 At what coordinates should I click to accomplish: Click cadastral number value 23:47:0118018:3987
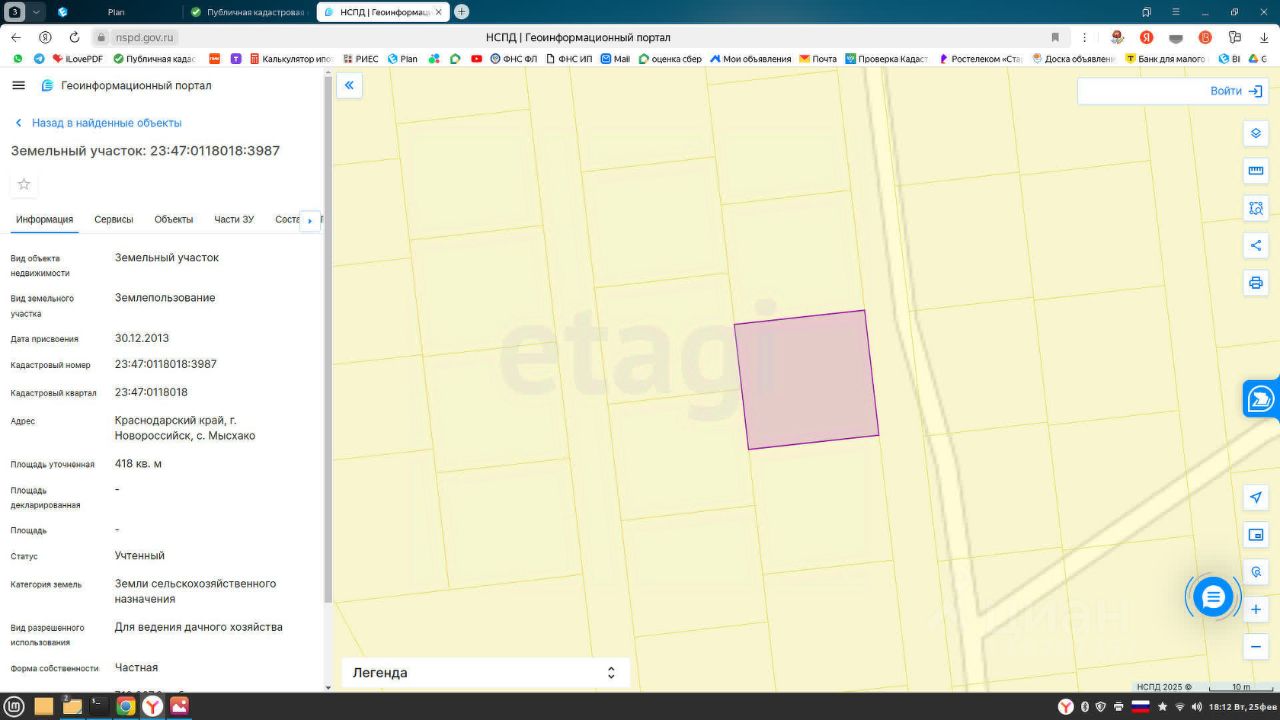tap(166, 364)
